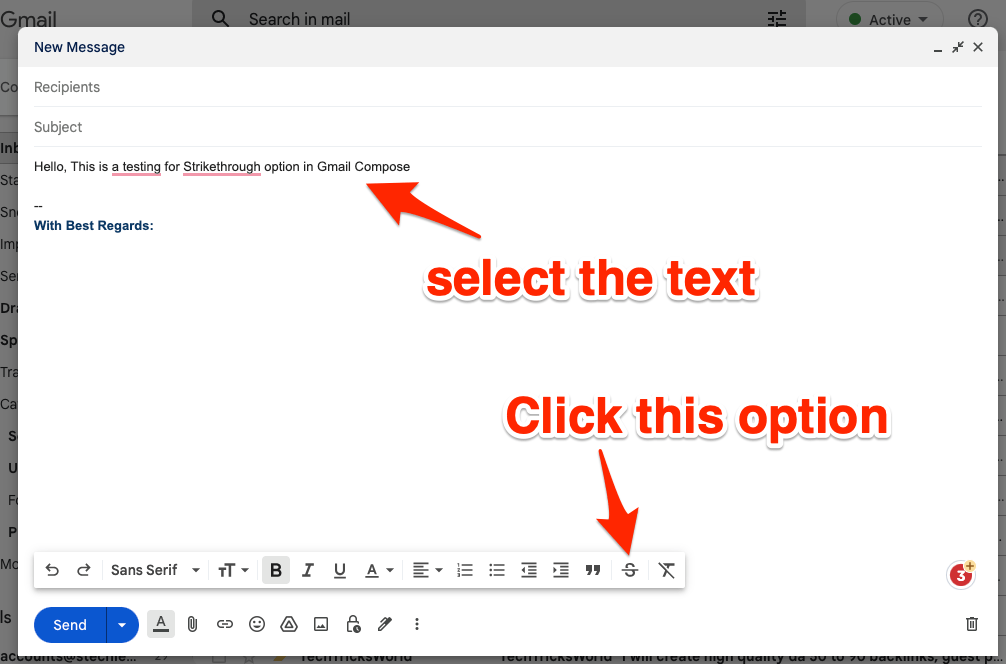Open the Send options arrow dropdown

click(x=122, y=625)
